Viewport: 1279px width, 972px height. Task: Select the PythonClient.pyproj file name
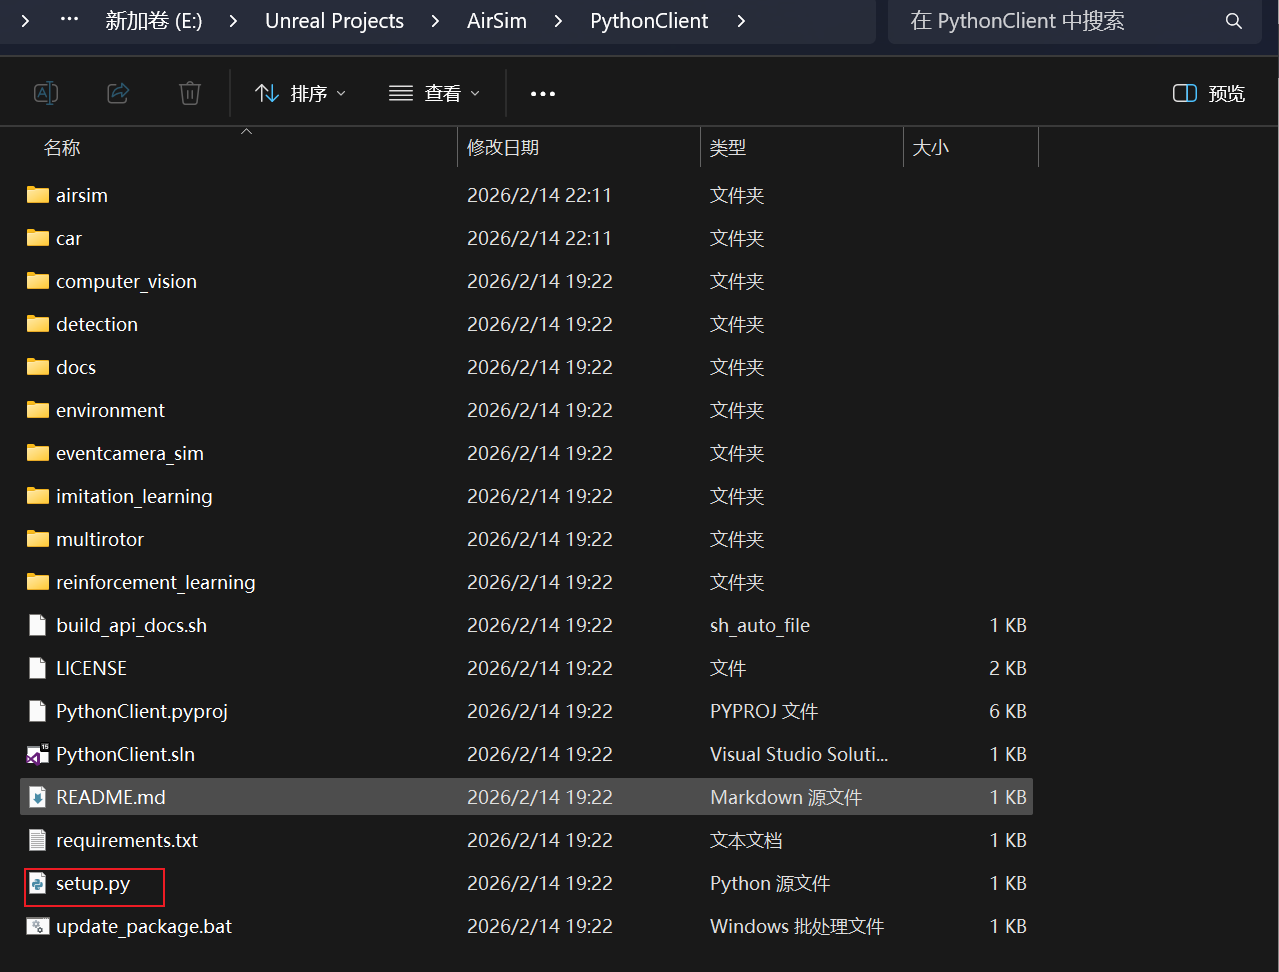pyautogui.click(x=142, y=711)
